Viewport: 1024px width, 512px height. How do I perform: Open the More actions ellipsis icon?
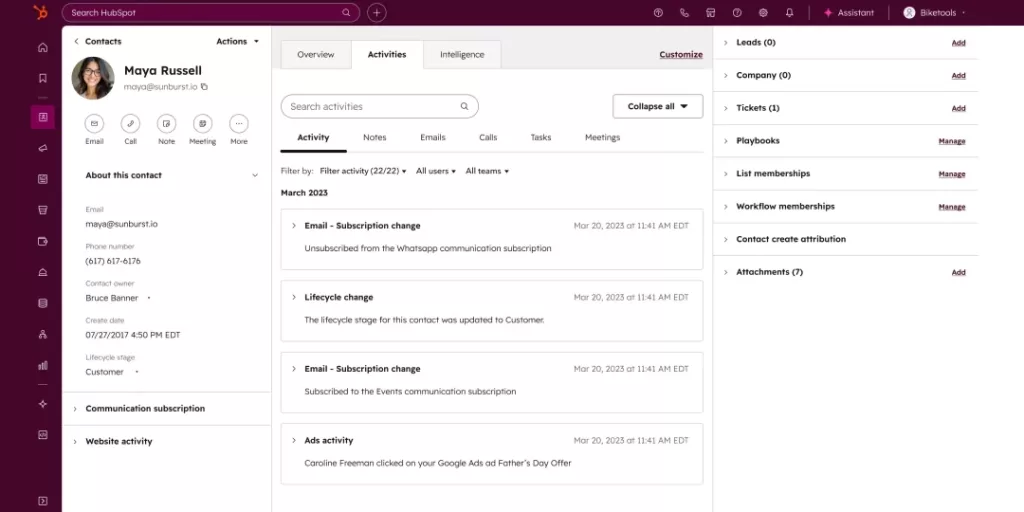pyautogui.click(x=238, y=124)
